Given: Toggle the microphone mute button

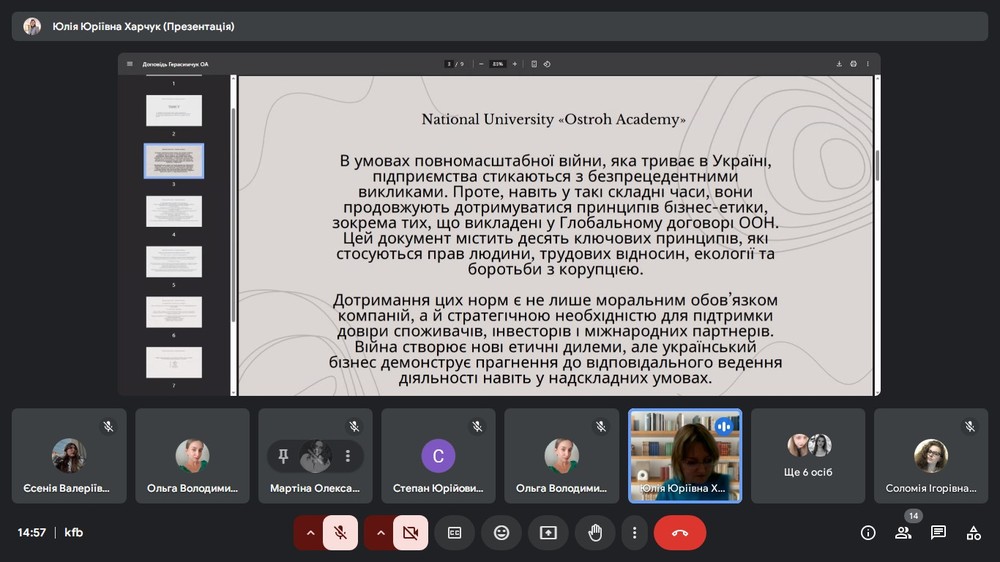Looking at the screenshot, I should (x=340, y=533).
